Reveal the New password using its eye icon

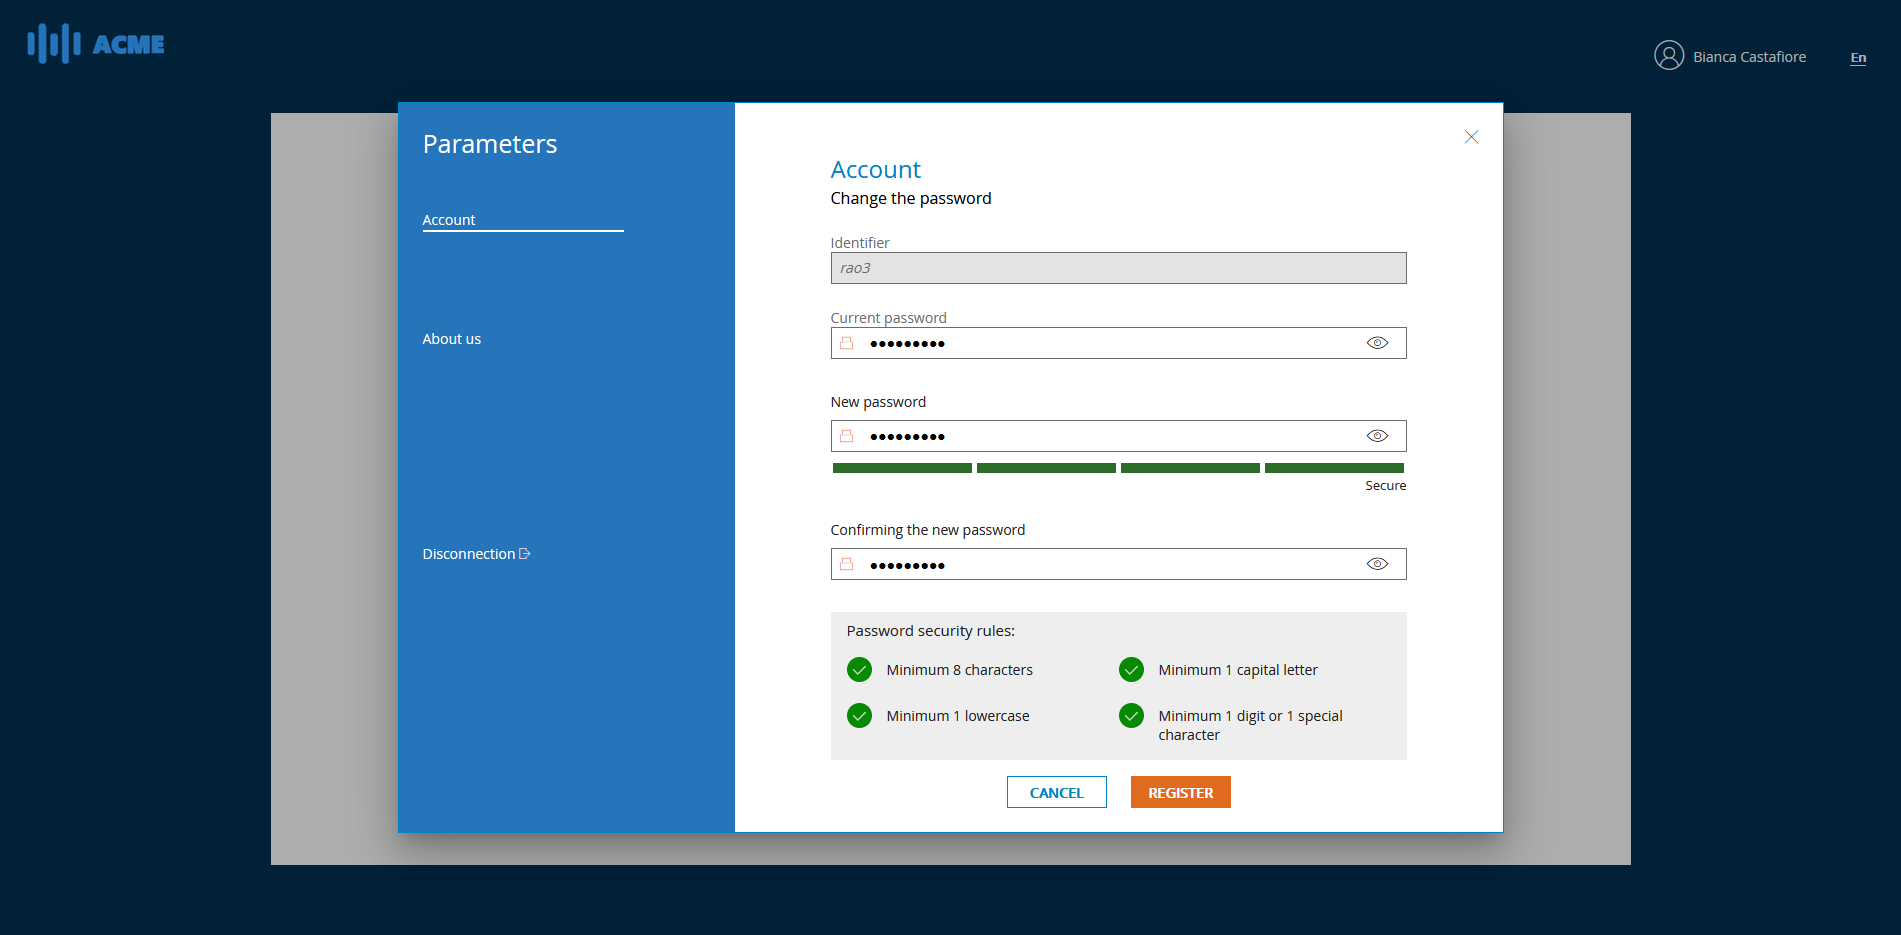point(1377,435)
